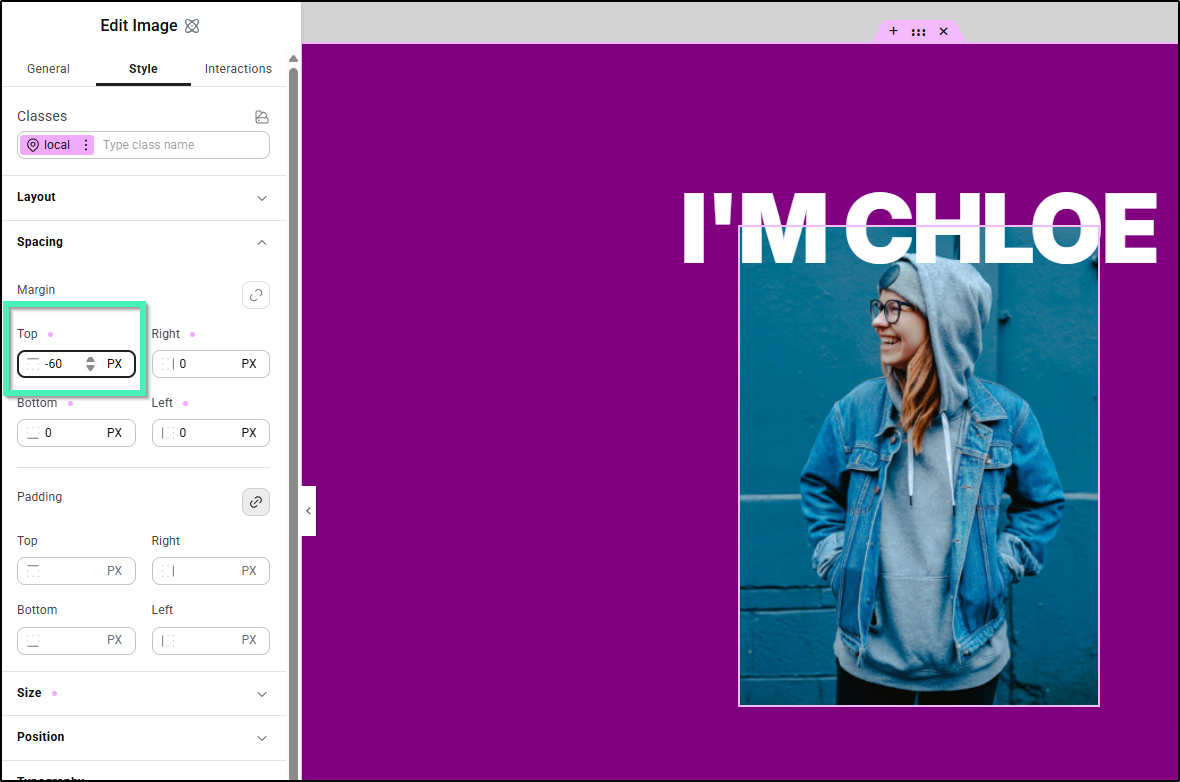Open the Padding Top PX unit selector

(x=114, y=571)
